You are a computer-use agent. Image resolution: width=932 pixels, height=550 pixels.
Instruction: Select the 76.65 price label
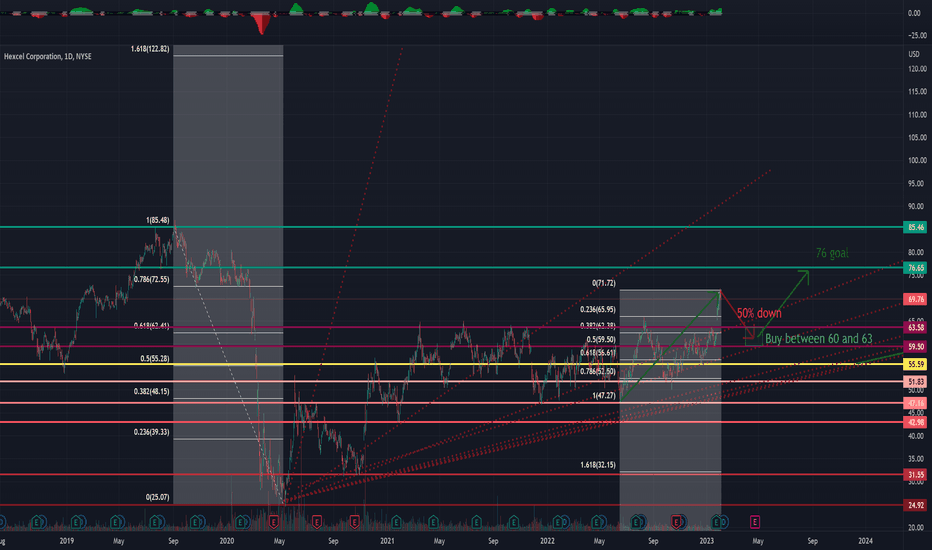915,268
